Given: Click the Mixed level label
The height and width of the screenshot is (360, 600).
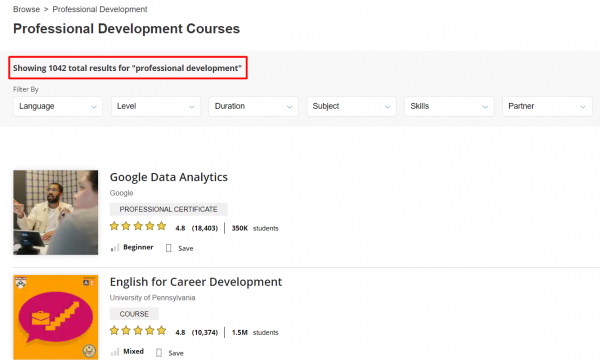Looking at the screenshot, I should pos(133,352).
